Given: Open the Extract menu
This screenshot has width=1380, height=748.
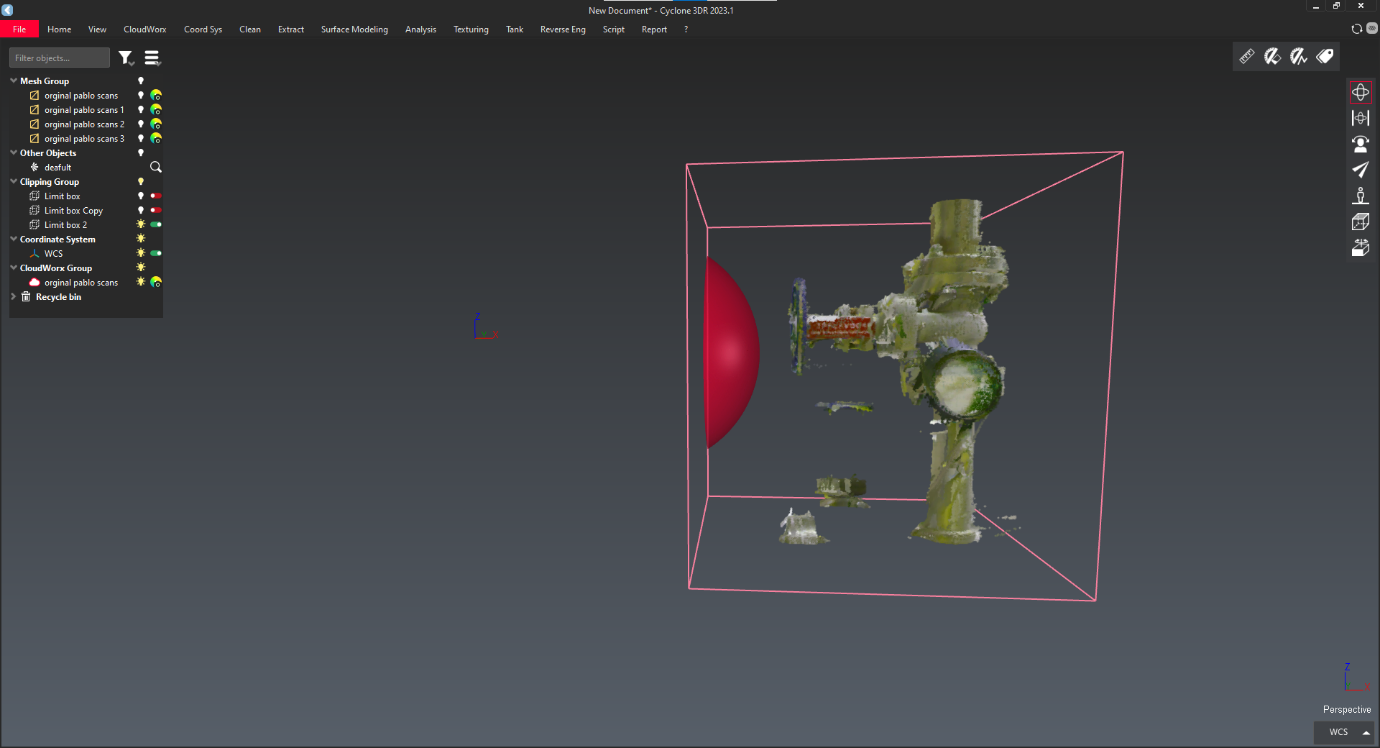Looking at the screenshot, I should (x=291, y=29).
